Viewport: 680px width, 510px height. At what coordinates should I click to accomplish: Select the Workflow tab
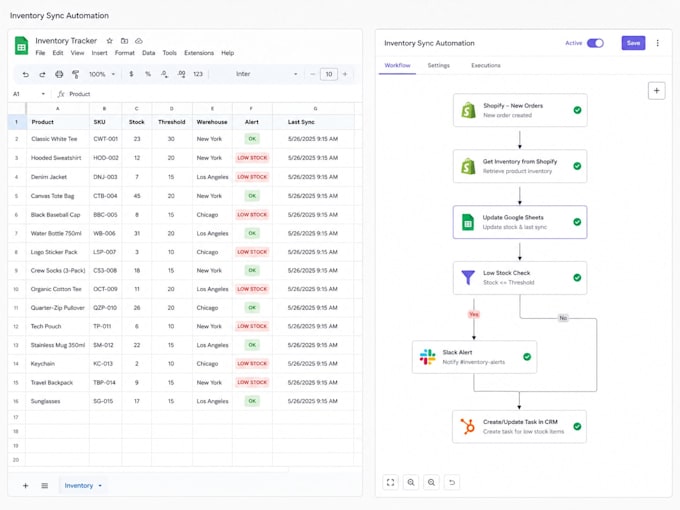(x=397, y=65)
